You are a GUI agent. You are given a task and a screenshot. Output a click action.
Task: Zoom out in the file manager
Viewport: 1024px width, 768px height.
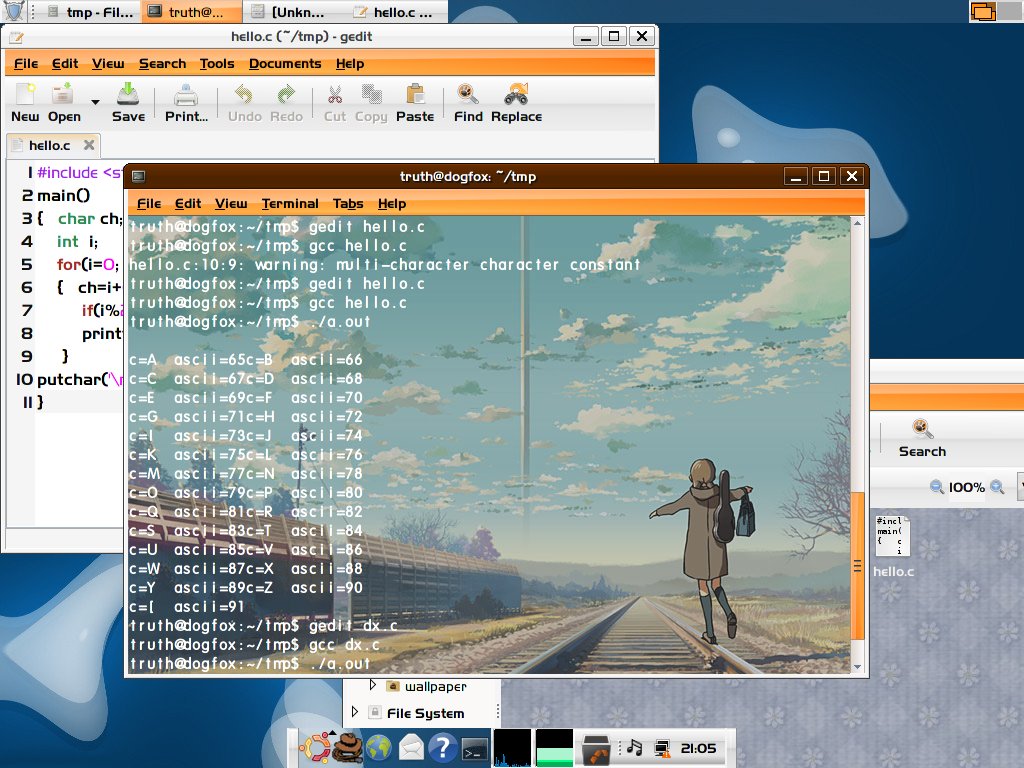pyautogui.click(x=936, y=487)
